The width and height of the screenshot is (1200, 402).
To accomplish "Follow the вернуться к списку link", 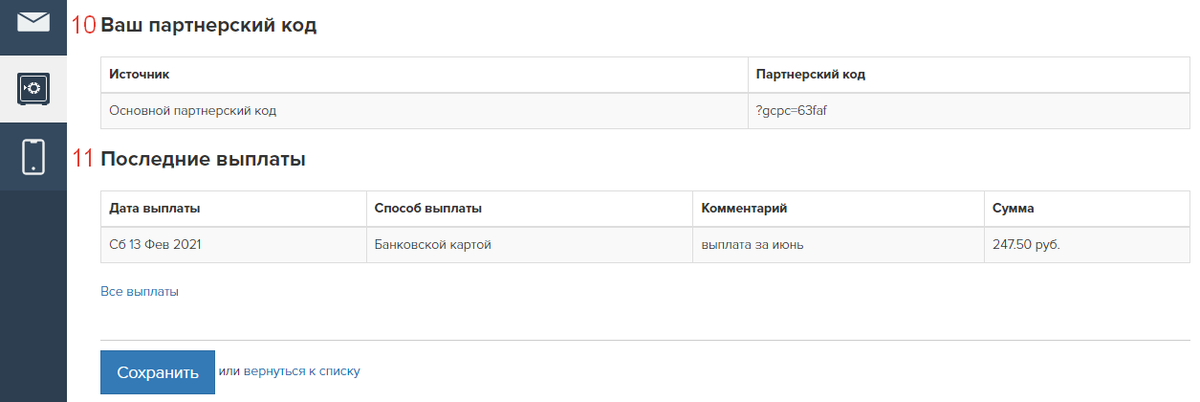I will [x=302, y=371].
